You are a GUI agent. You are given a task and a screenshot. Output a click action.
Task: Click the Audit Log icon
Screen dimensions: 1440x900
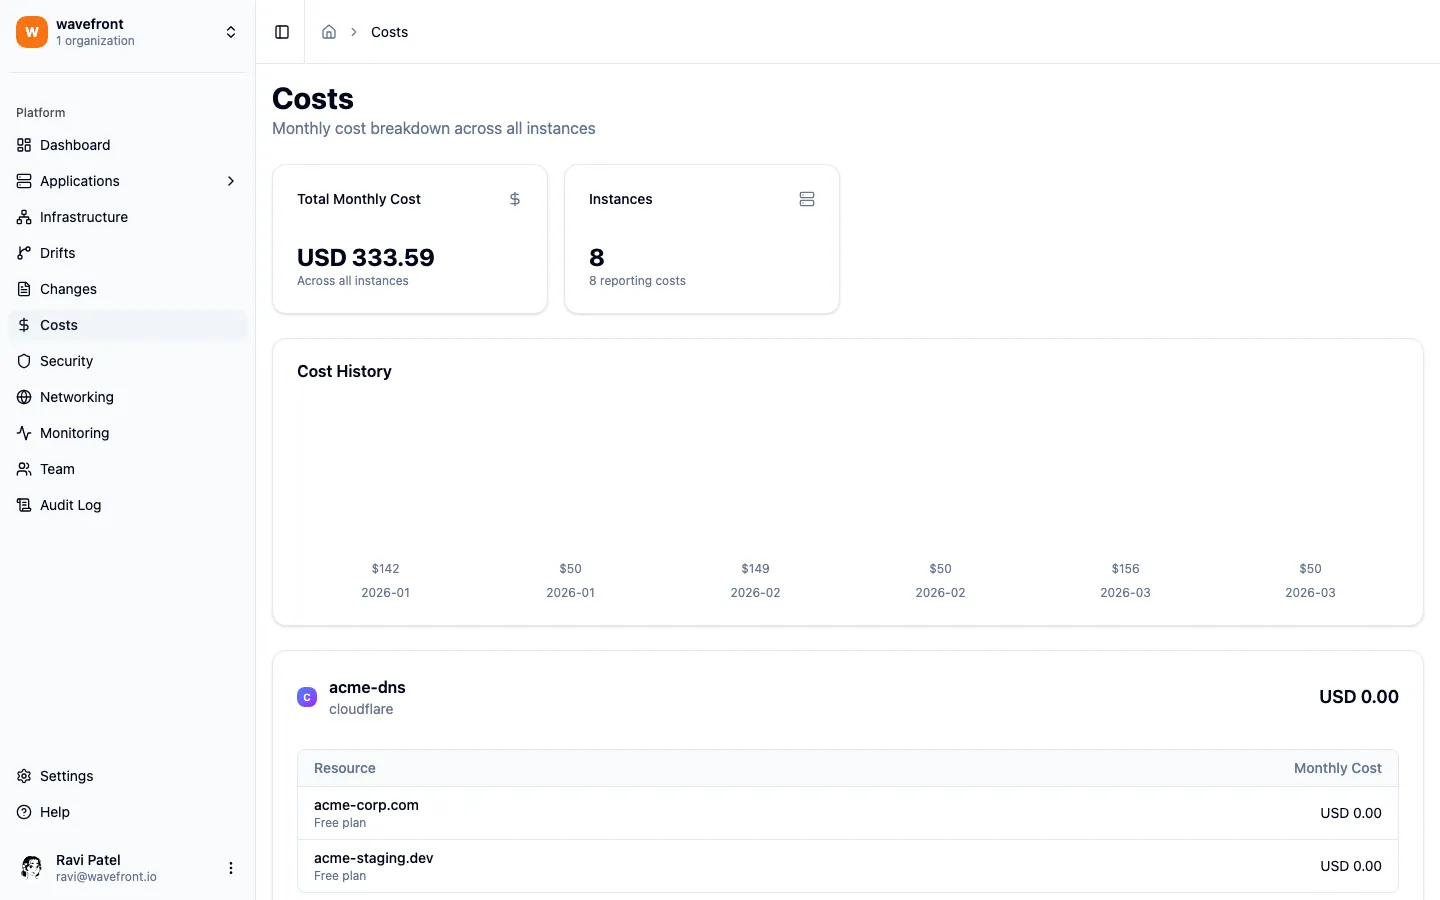pyautogui.click(x=23, y=505)
